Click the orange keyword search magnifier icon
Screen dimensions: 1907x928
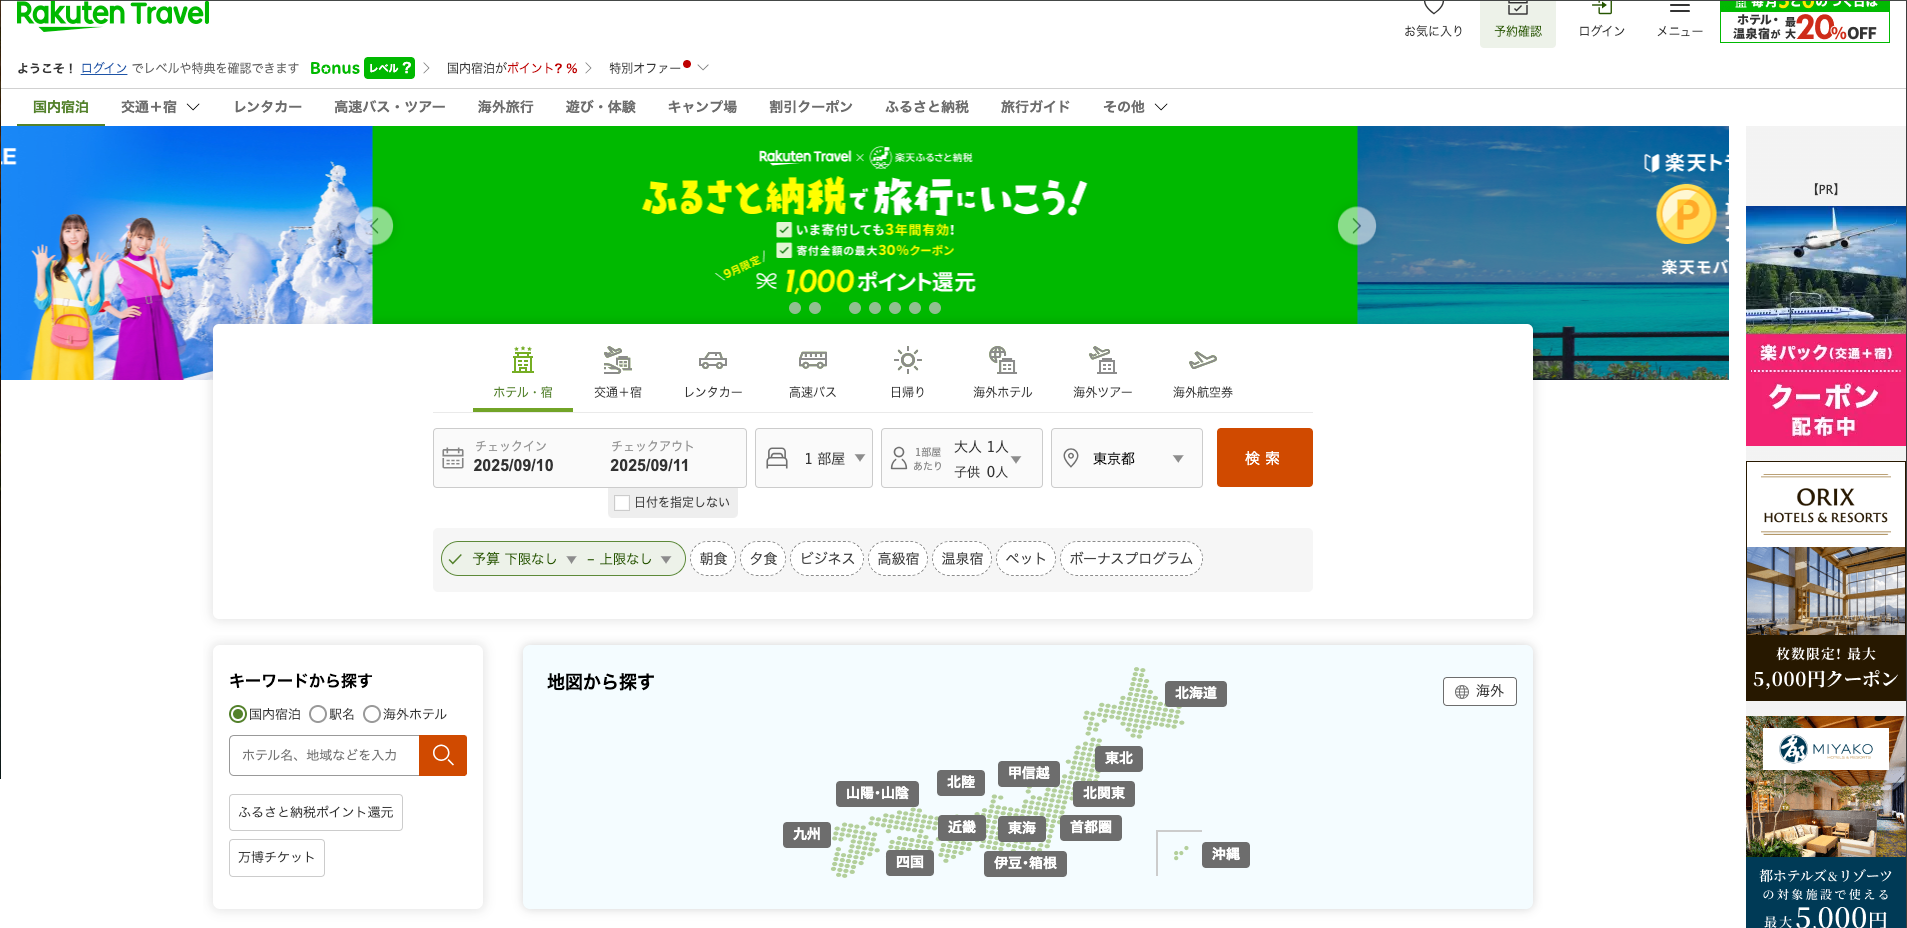pos(443,755)
